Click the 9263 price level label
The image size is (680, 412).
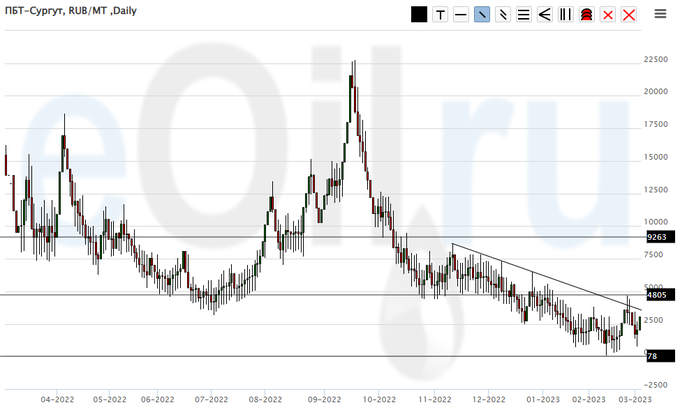coord(657,237)
